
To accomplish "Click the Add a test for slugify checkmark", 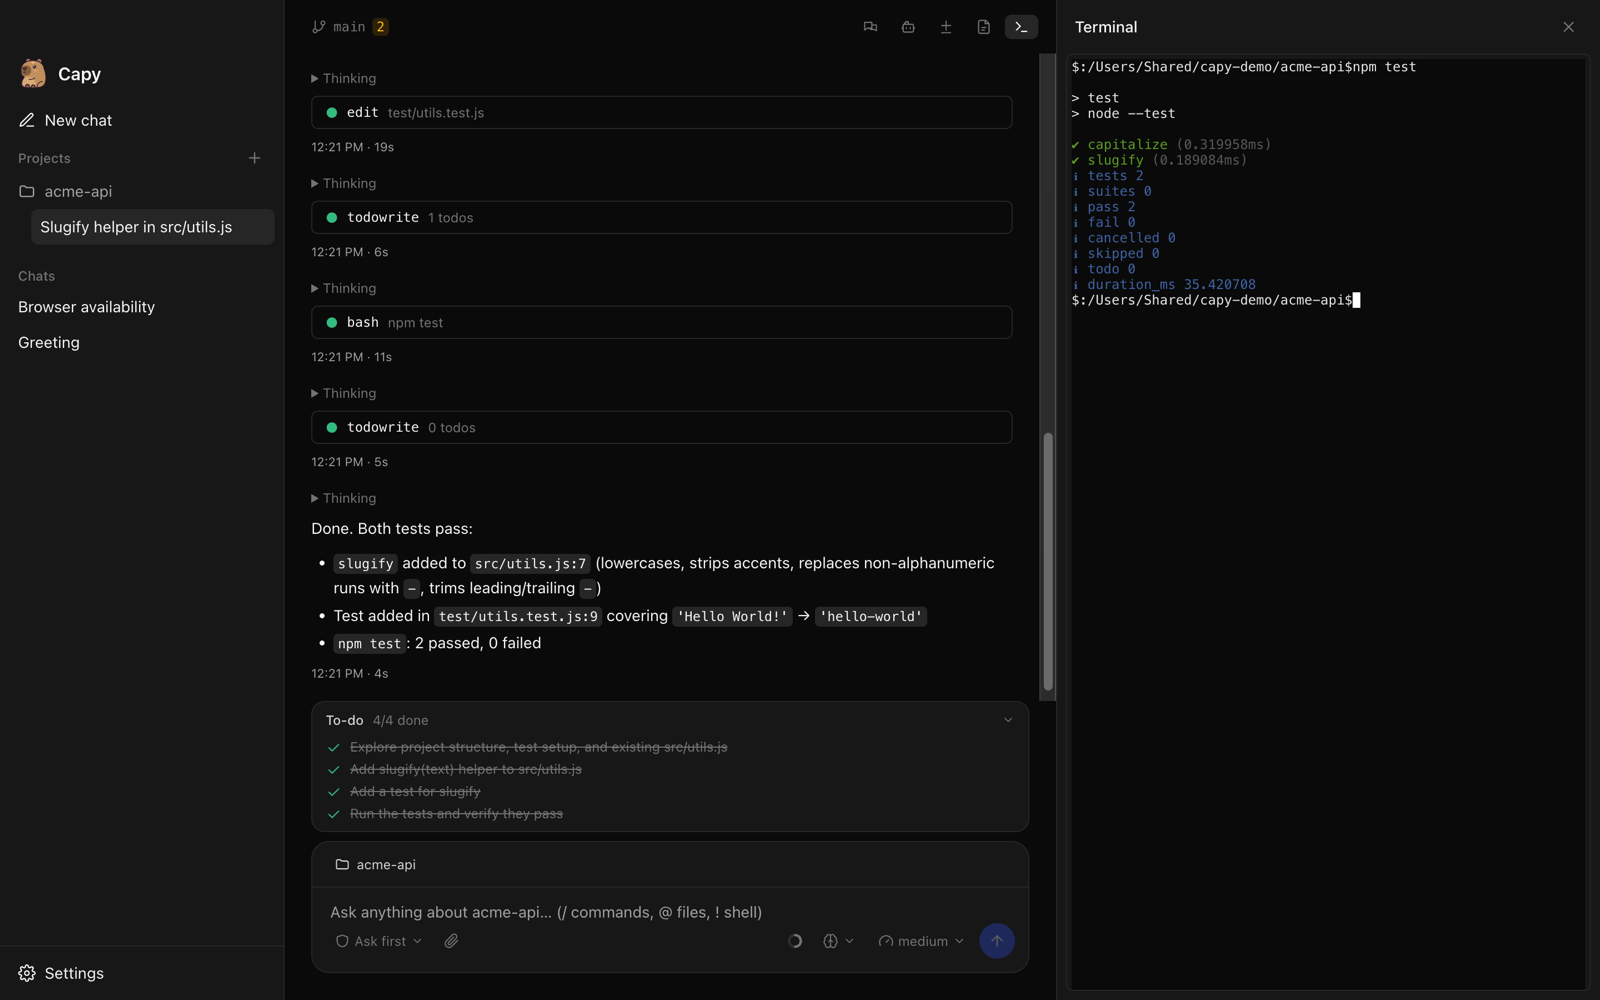I will pos(334,791).
